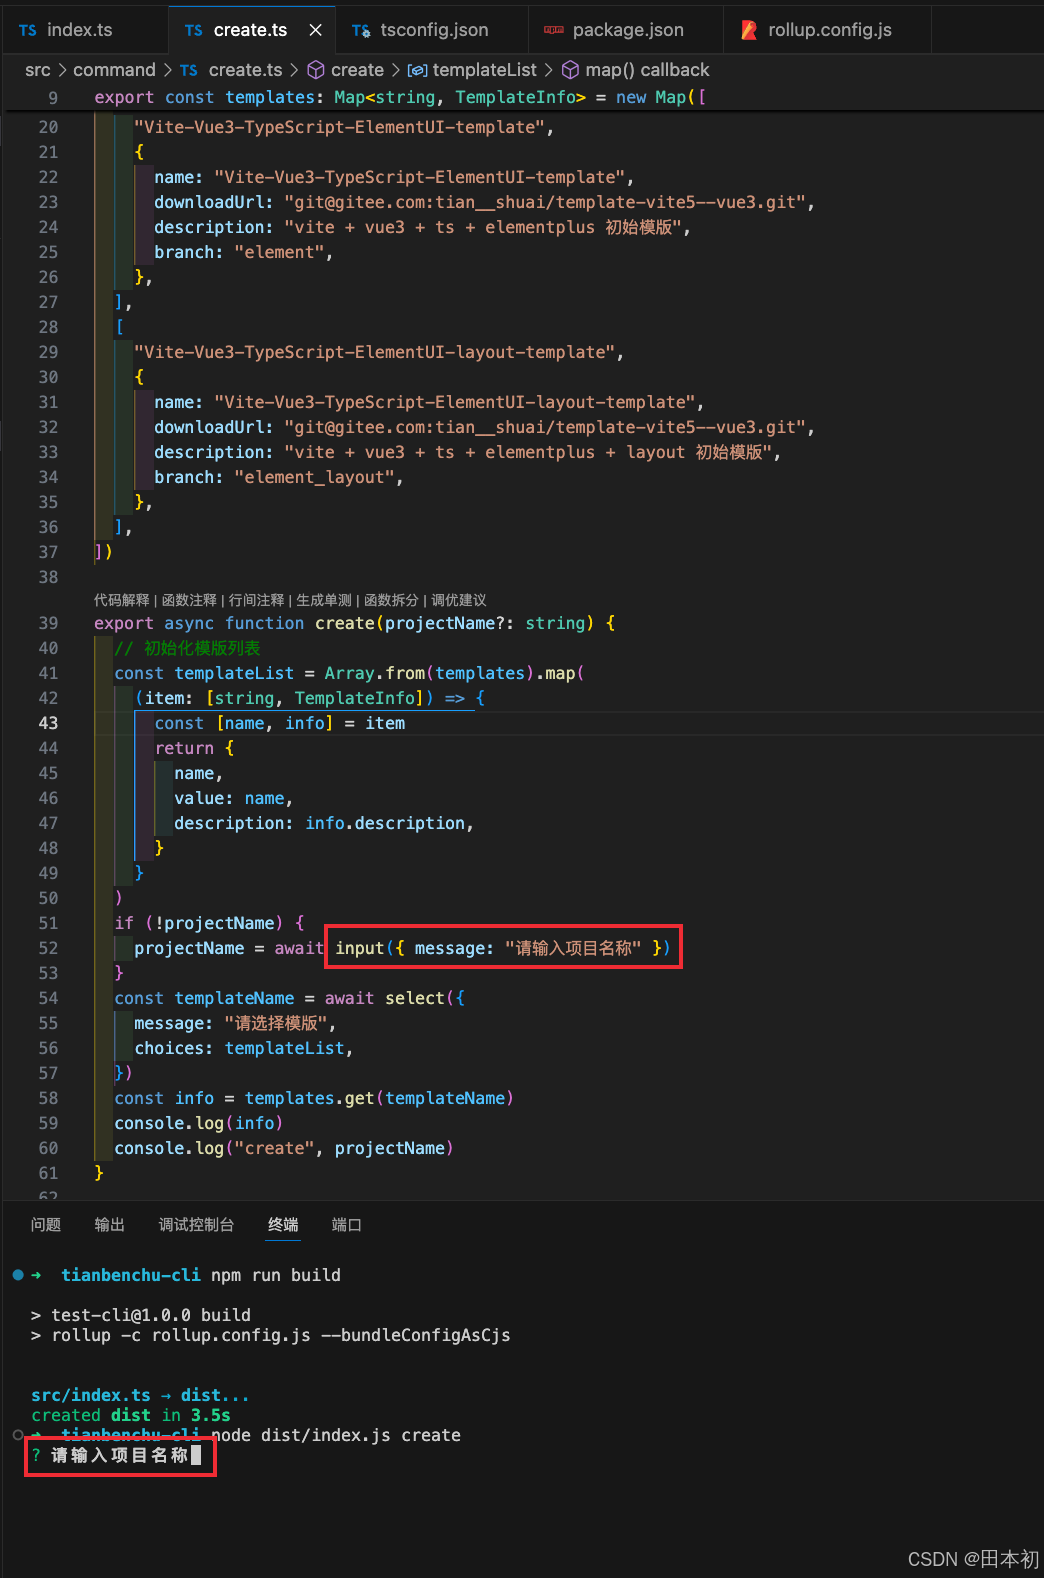Viewport: 1044px width, 1578px height.
Task: Click the src breadcrumb segment
Action: coord(38,70)
